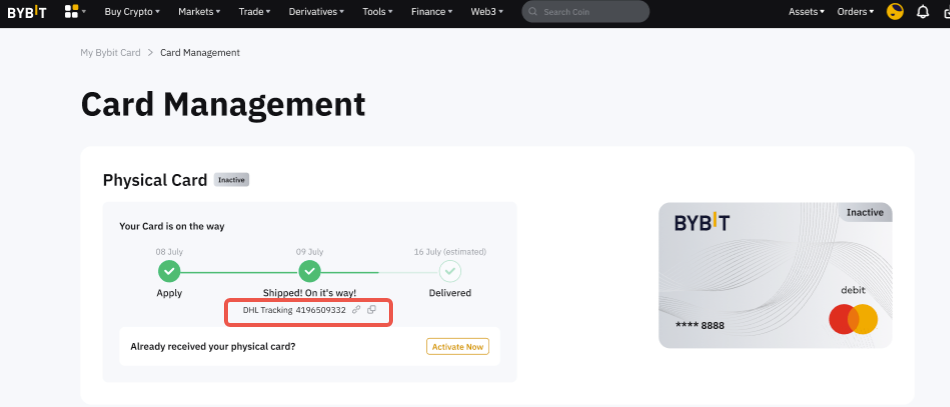Expand the Web3 menu

pos(487,12)
